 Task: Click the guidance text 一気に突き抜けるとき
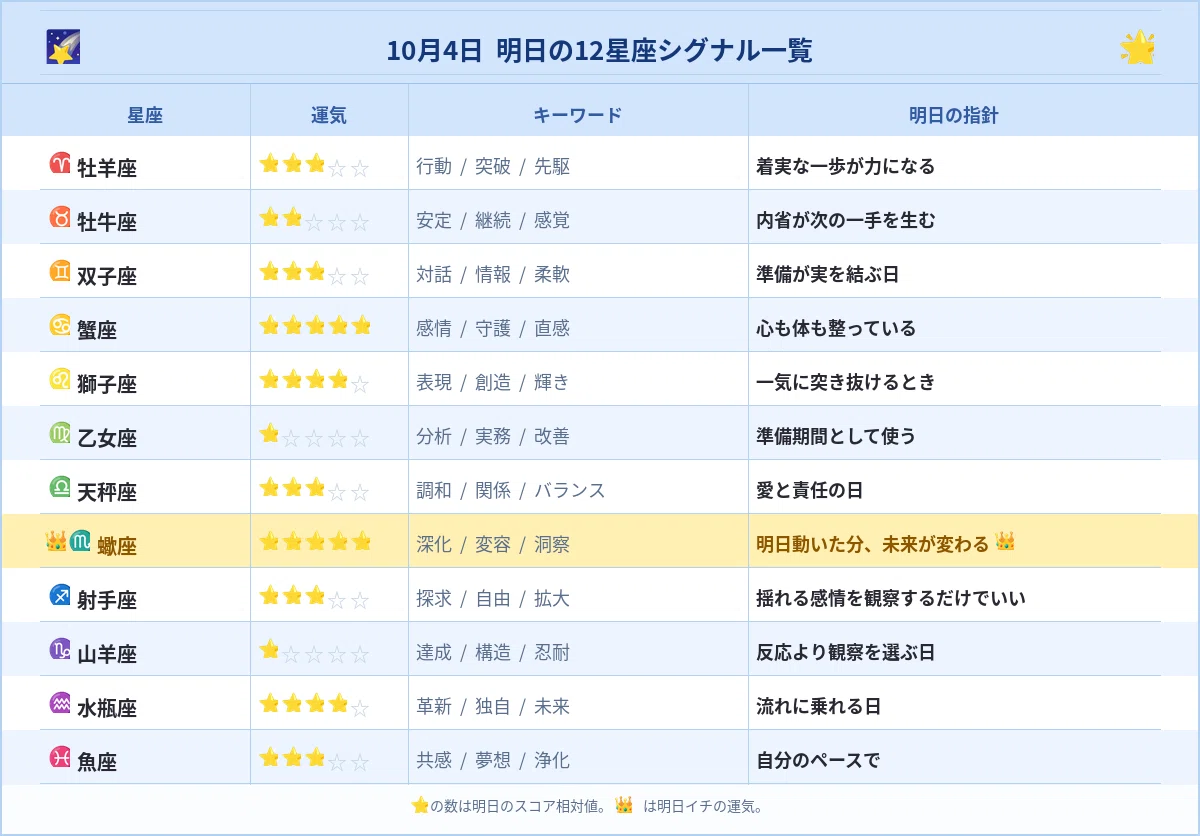click(846, 382)
